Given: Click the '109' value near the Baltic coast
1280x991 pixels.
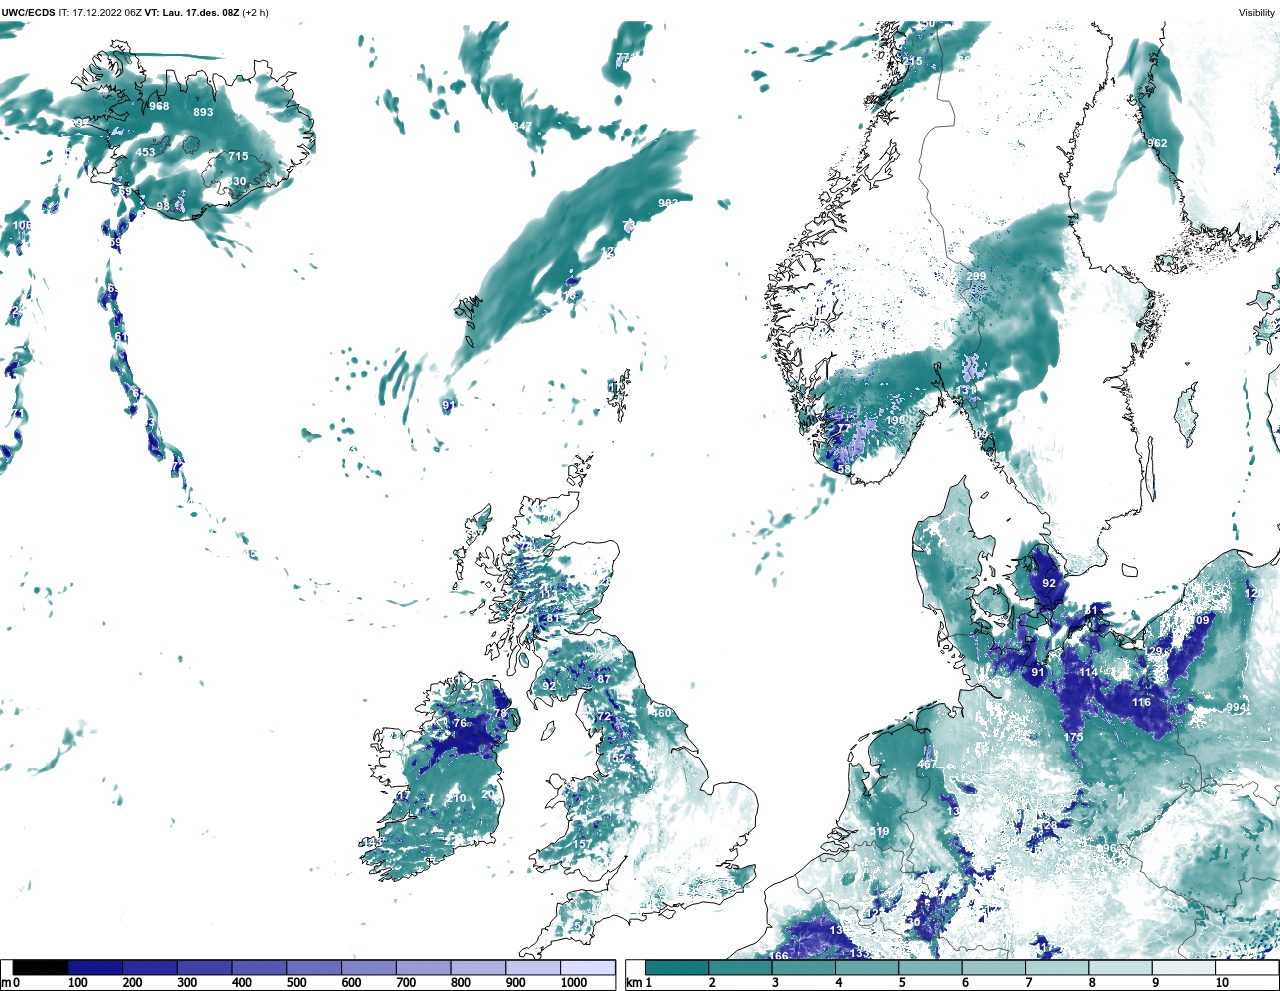Looking at the screenshot, I should [x=1199, y=620].
